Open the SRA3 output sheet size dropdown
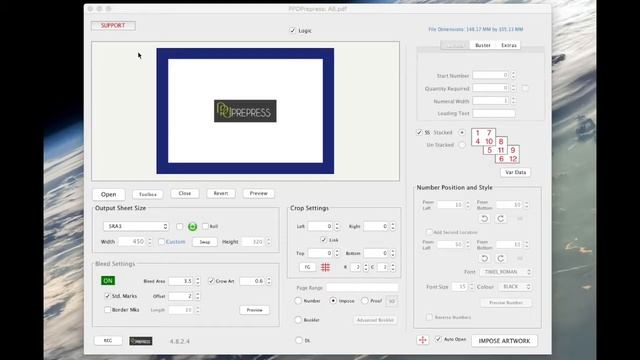640x360 pixels. coord(136,226)
